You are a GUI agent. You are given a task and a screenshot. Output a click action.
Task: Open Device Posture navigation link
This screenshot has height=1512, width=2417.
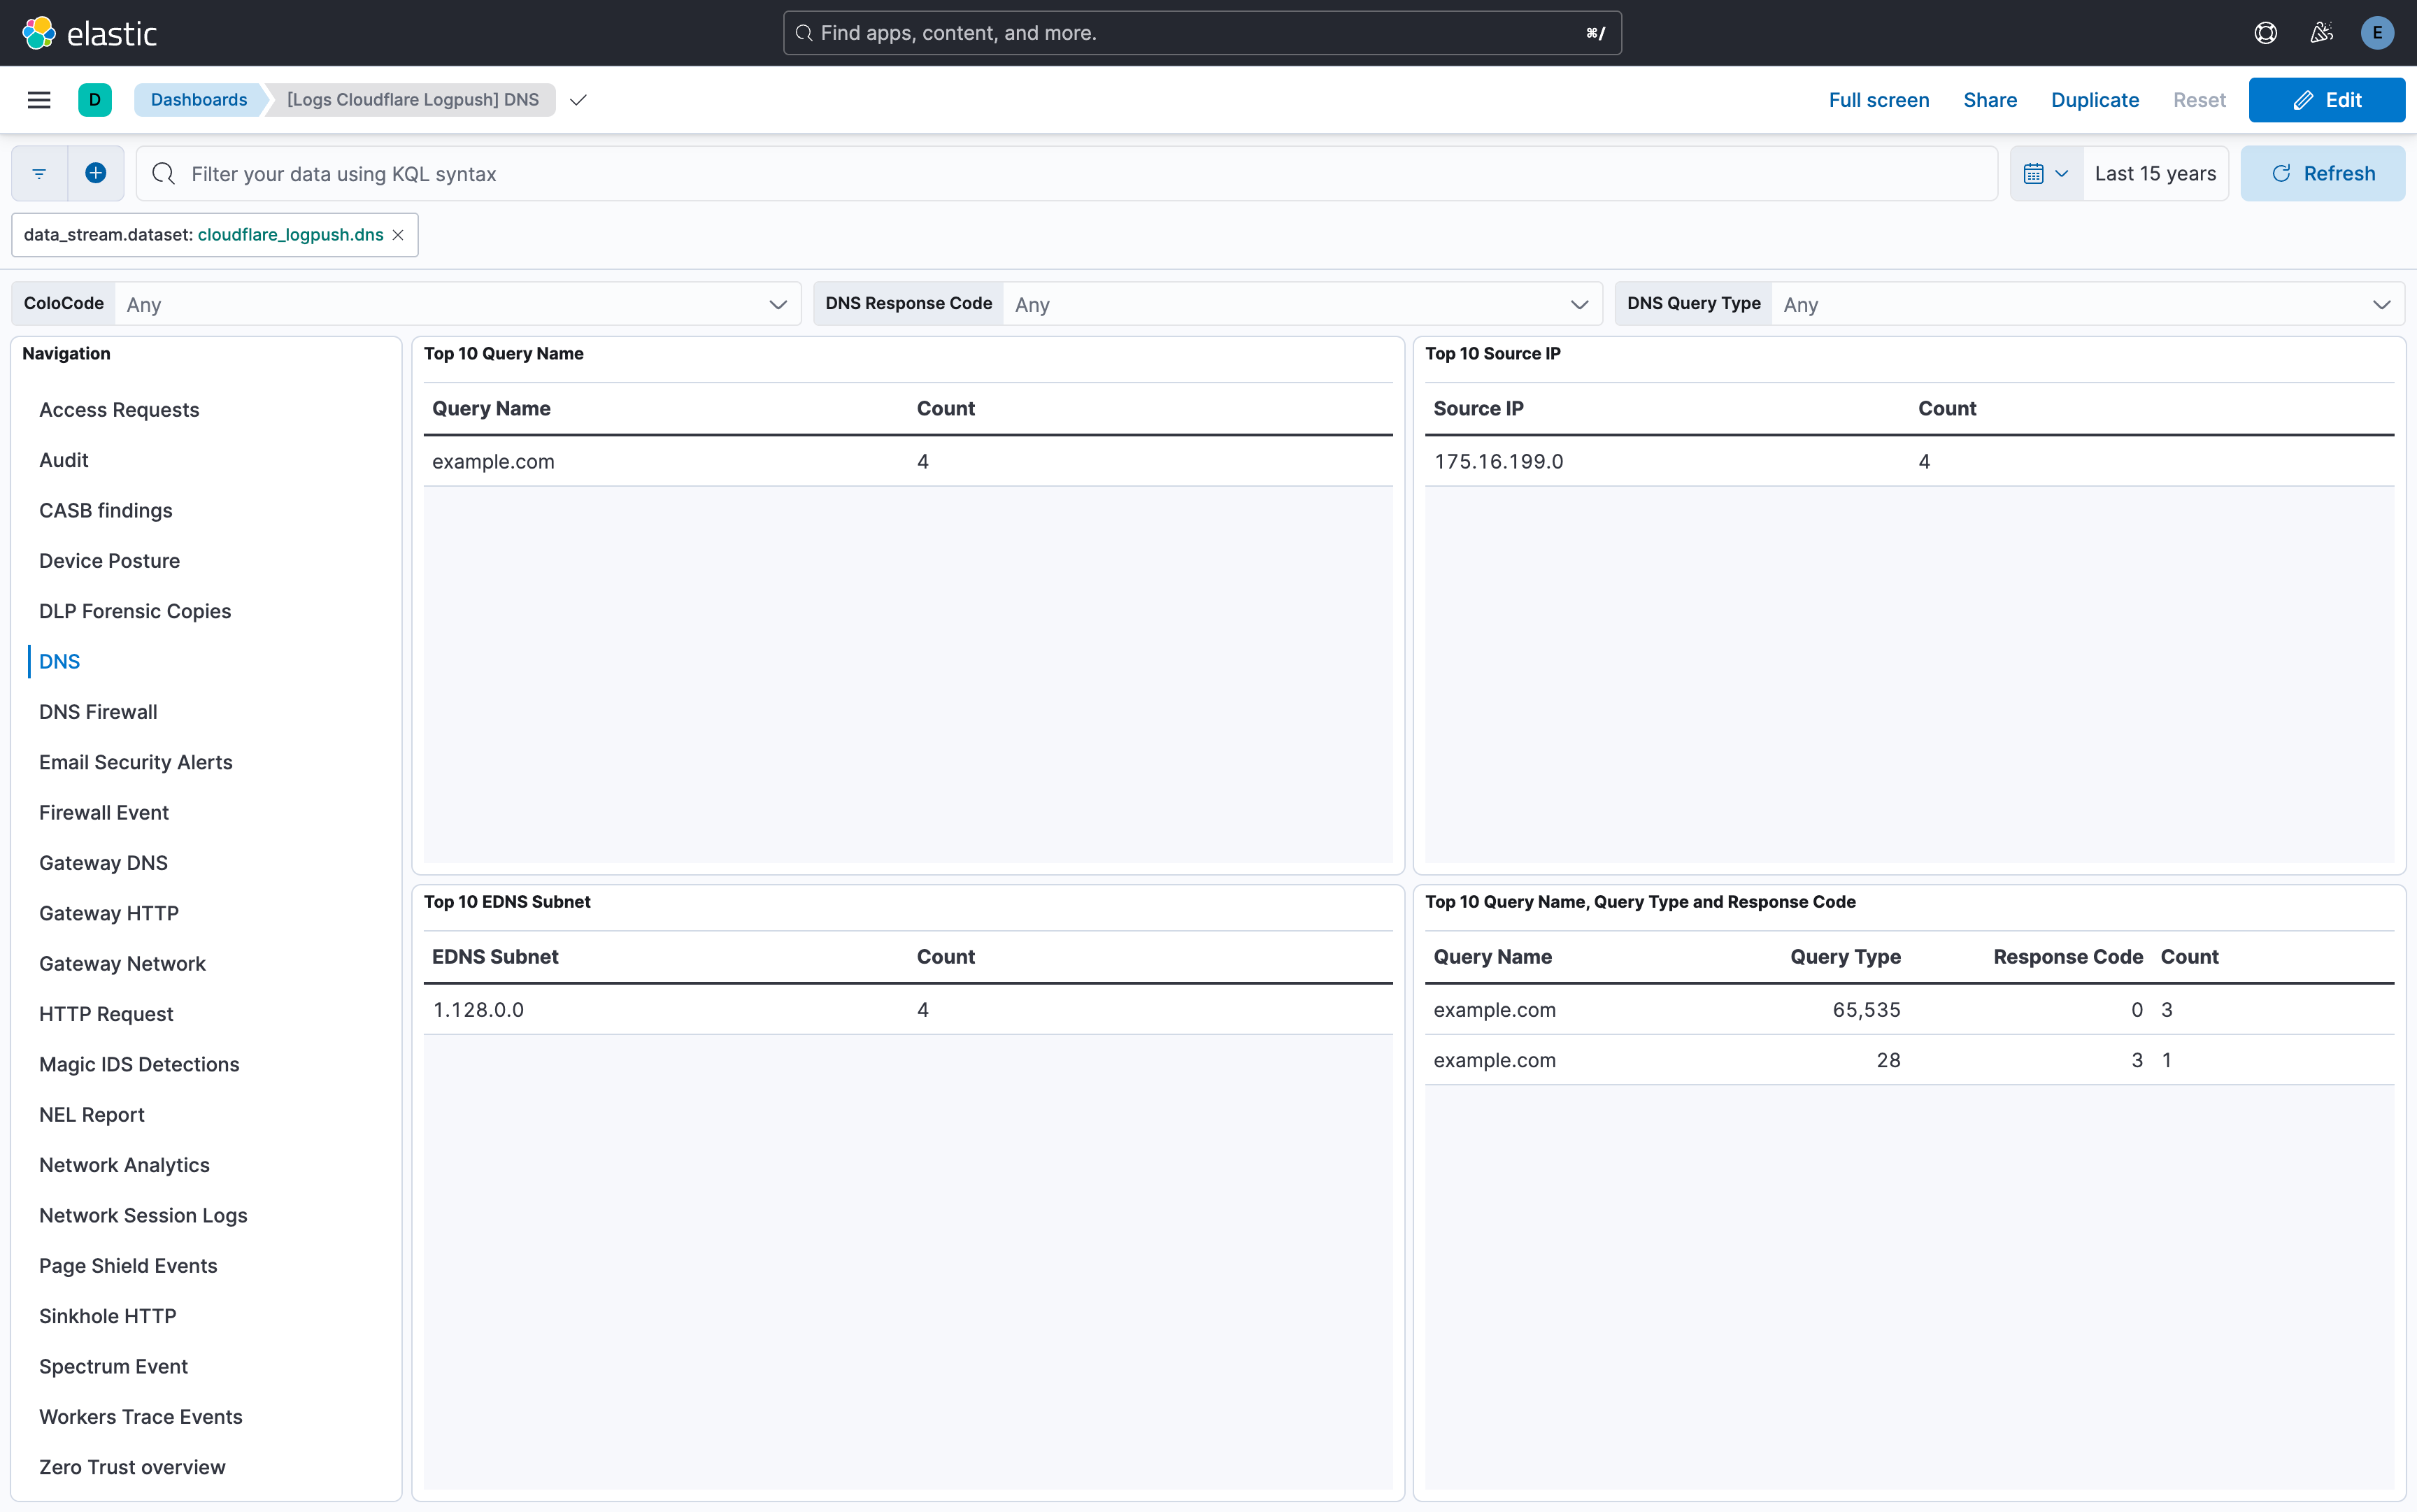110,561
